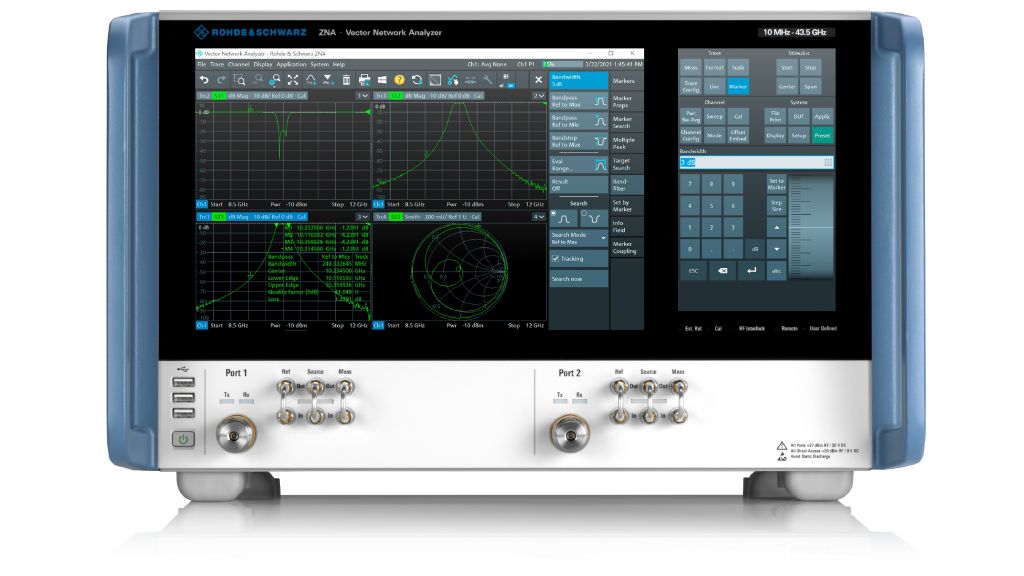The image size is (1024, 576).
Task: Open diagram 4 dropdown selector
Action: (x=539, y=217)
